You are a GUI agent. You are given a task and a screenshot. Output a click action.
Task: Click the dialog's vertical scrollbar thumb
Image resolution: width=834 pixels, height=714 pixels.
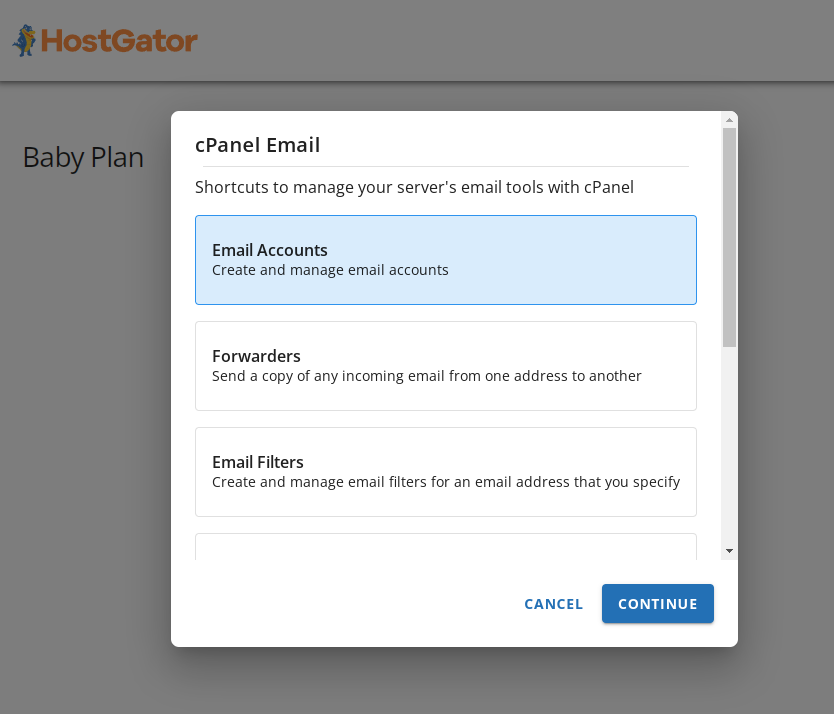[x=729, y=235]
